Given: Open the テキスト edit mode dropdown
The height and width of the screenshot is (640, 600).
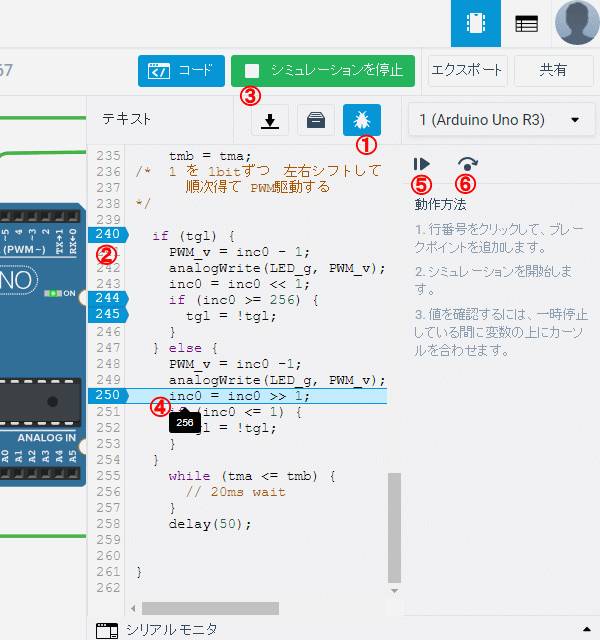Looking at the screenshot, I should click(x=127, y=119).
